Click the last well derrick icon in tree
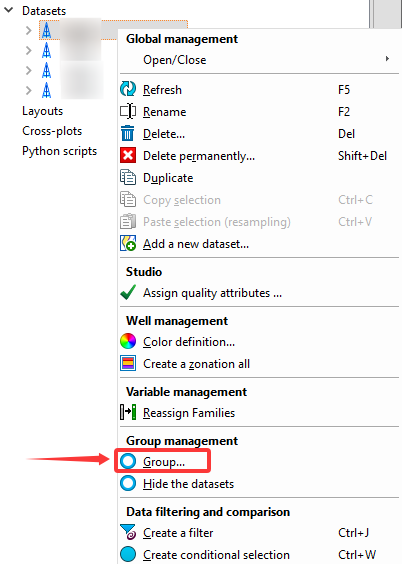 click(x=46, y=90)
